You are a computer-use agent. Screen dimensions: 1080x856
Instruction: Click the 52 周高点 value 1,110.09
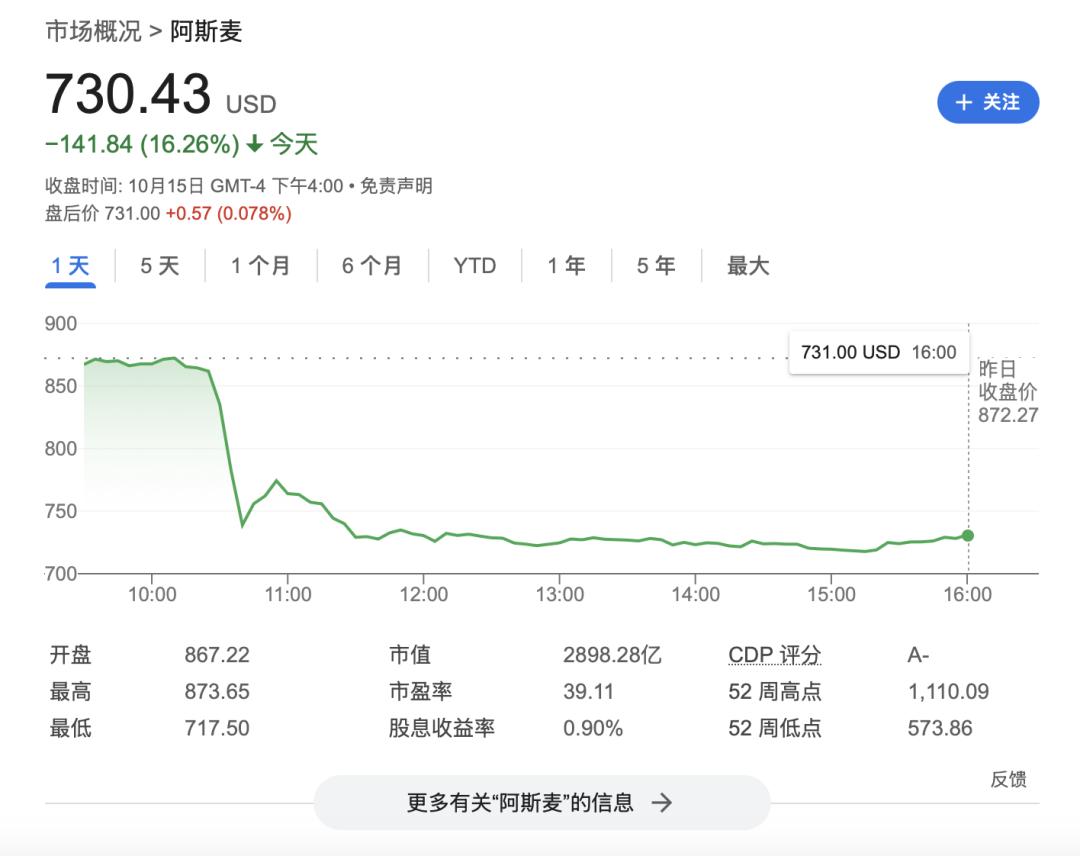click(948, 691)
